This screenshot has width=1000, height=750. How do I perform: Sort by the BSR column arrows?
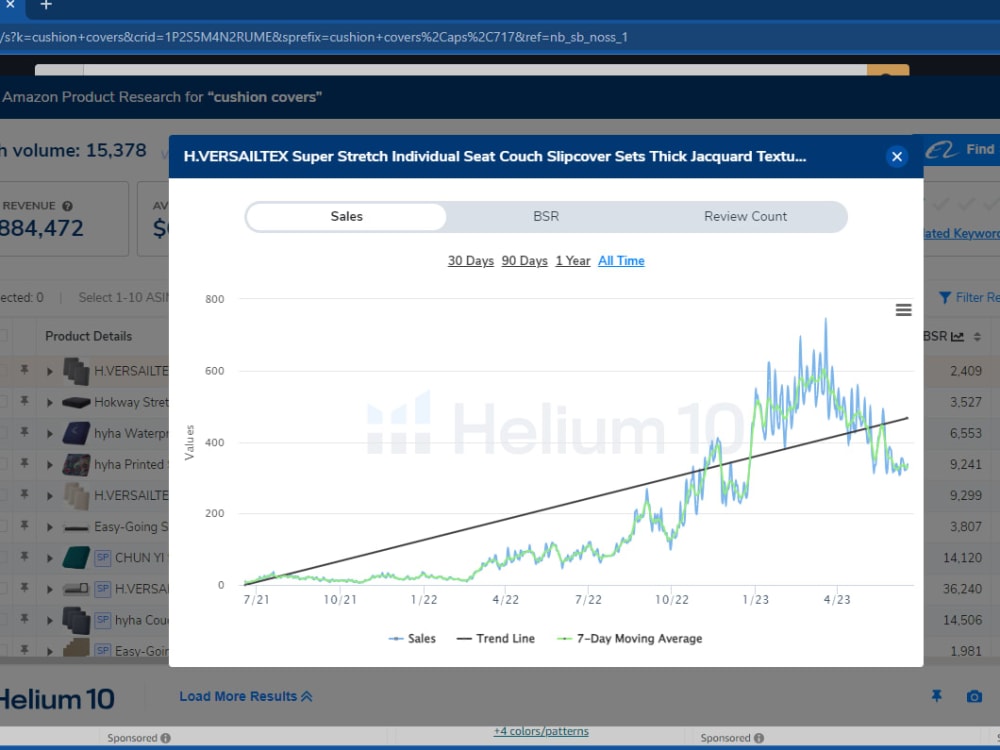tap(977, 337)
